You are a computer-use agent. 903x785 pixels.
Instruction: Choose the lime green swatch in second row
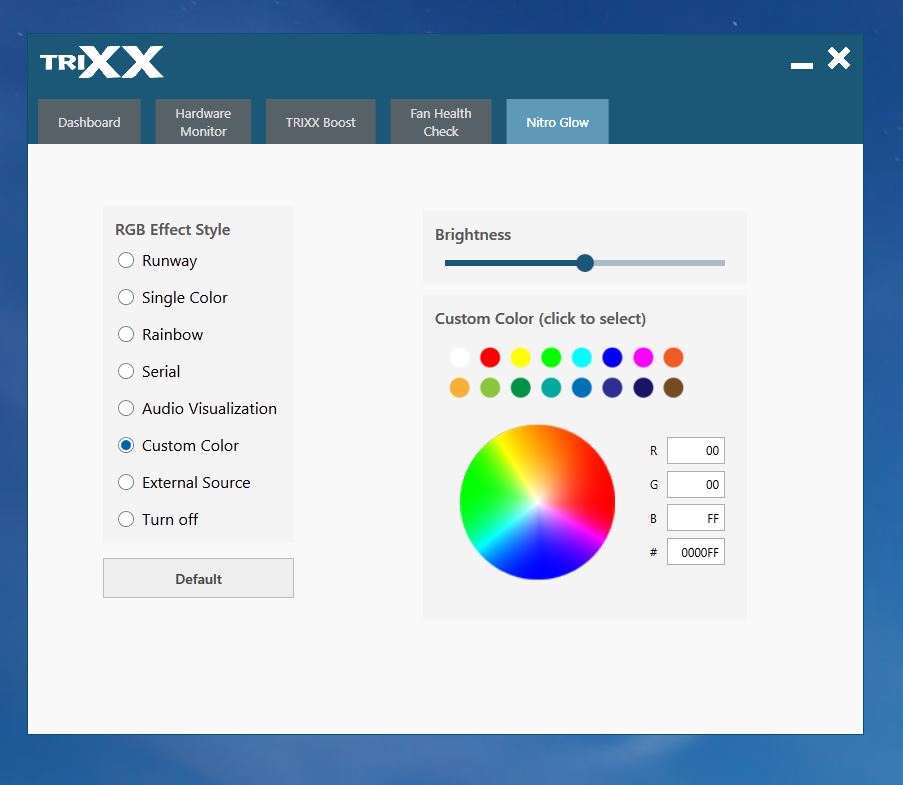click(x=490, y=388)
